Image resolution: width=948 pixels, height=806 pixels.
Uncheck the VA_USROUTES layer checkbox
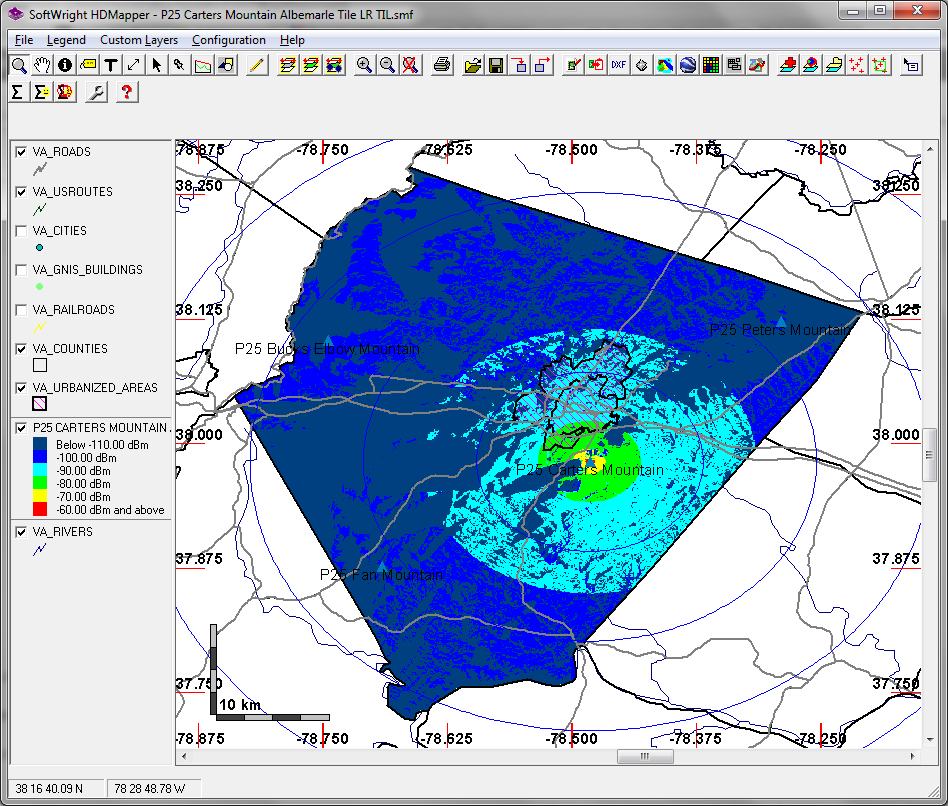pyautogui.click(x=21, y=192)
